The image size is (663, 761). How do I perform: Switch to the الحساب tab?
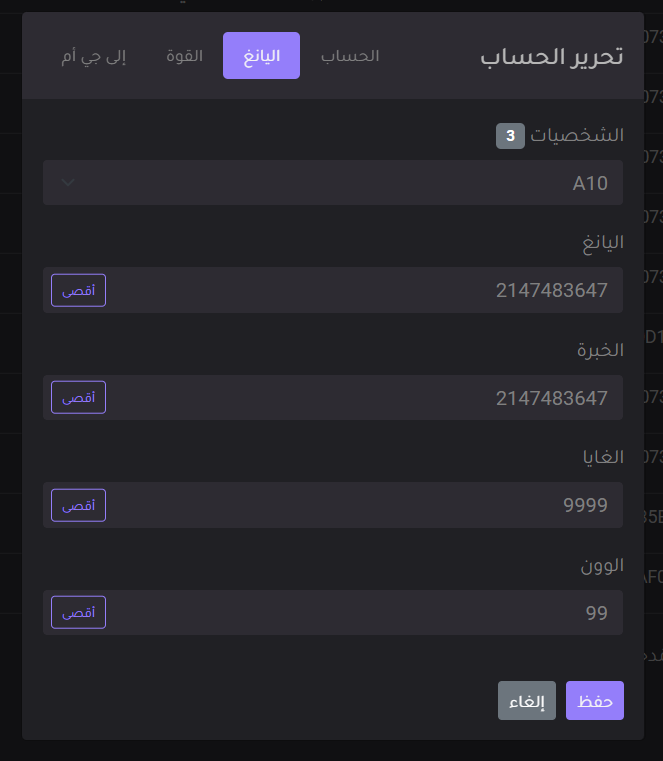(x=350, y=56)
